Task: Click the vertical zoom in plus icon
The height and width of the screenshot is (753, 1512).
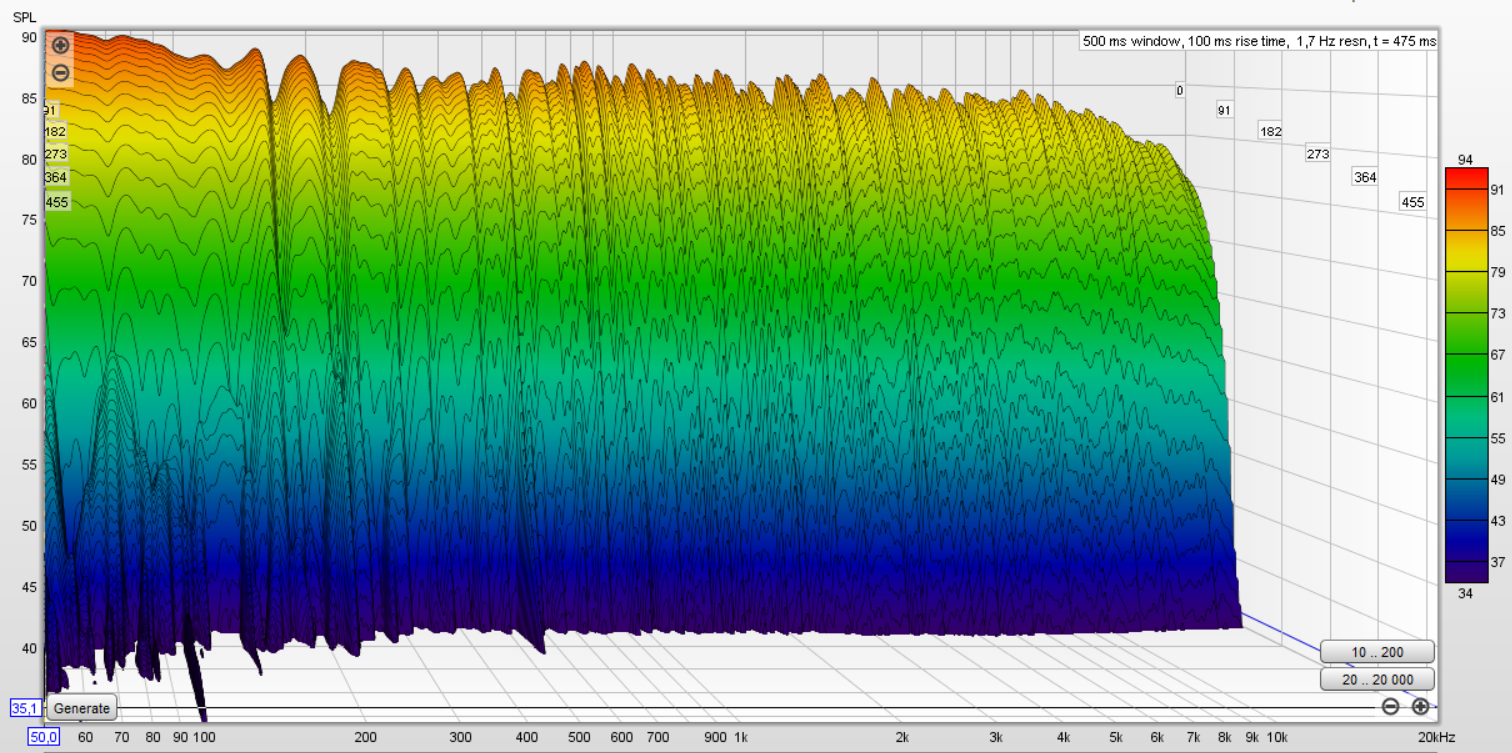Action: coord(60,45)
